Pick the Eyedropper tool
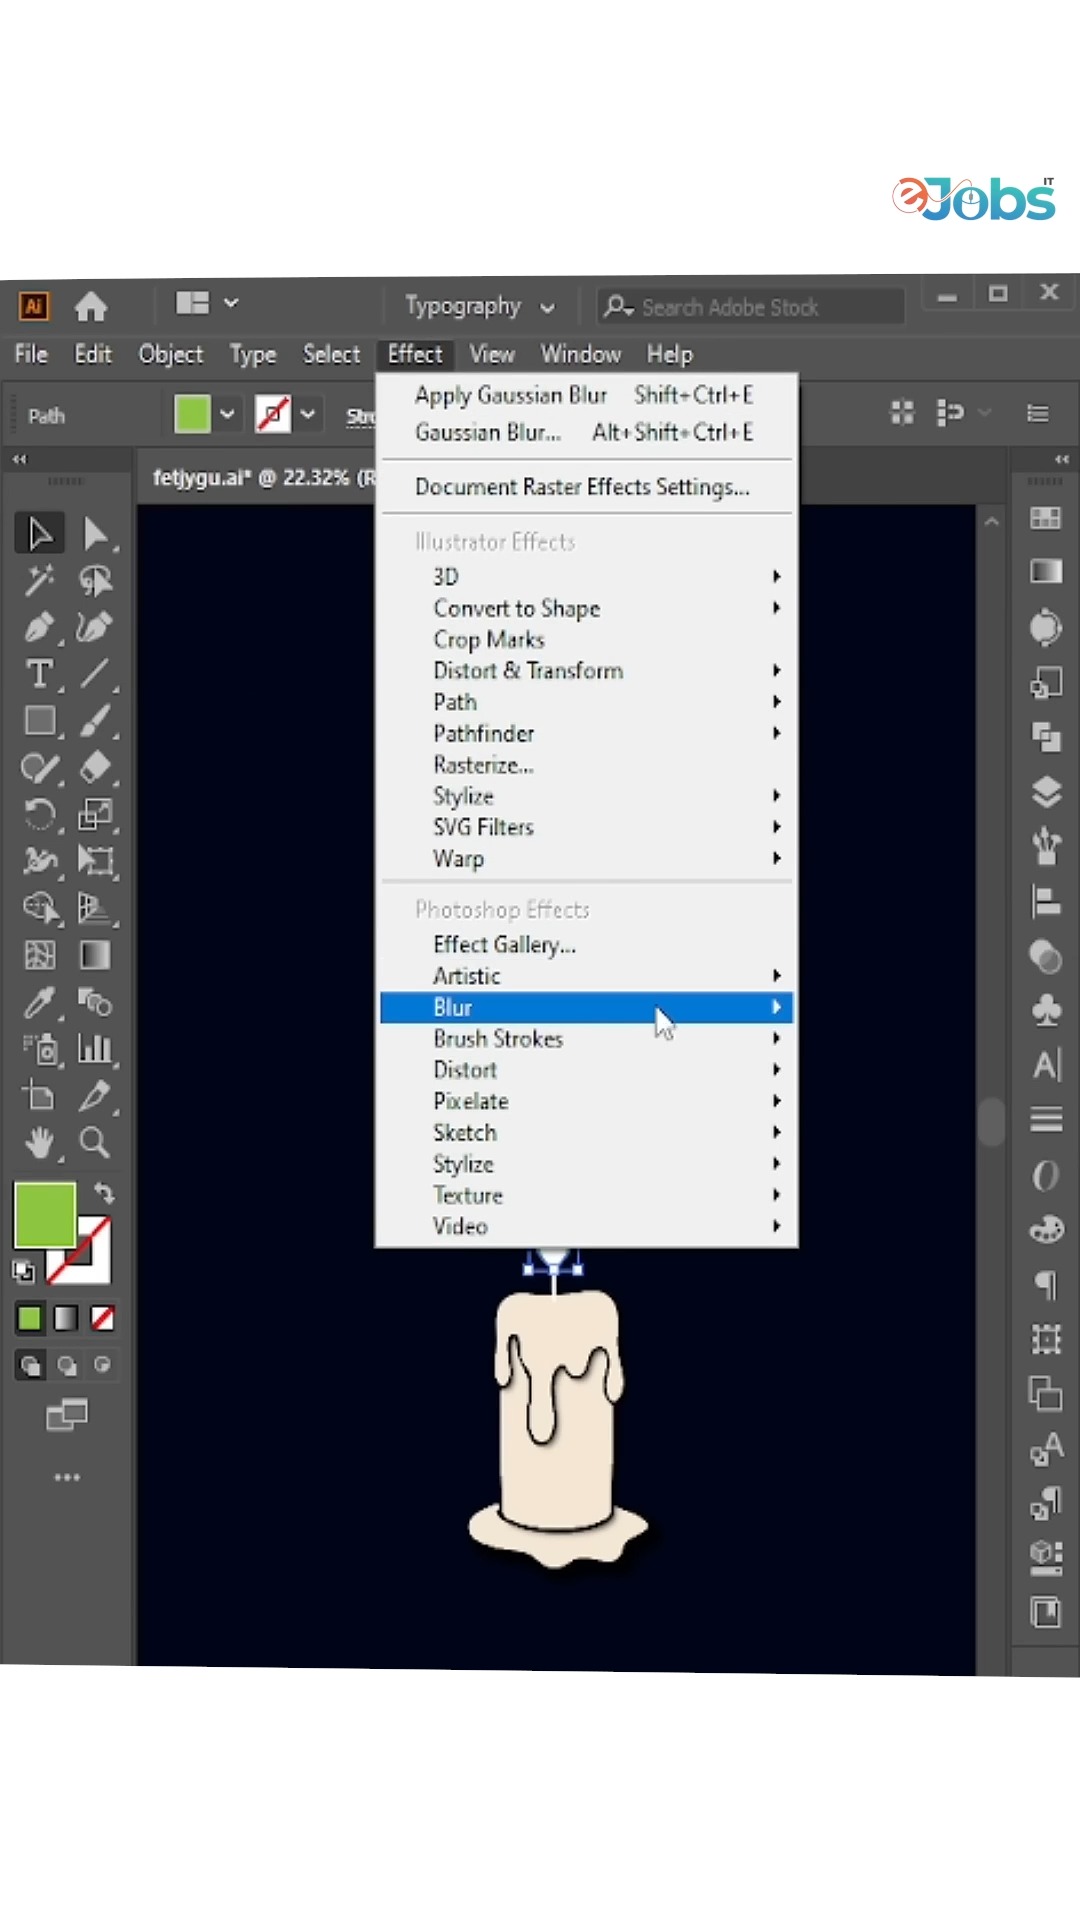Screen dimensions: 1080x1920 point(40,1002)
